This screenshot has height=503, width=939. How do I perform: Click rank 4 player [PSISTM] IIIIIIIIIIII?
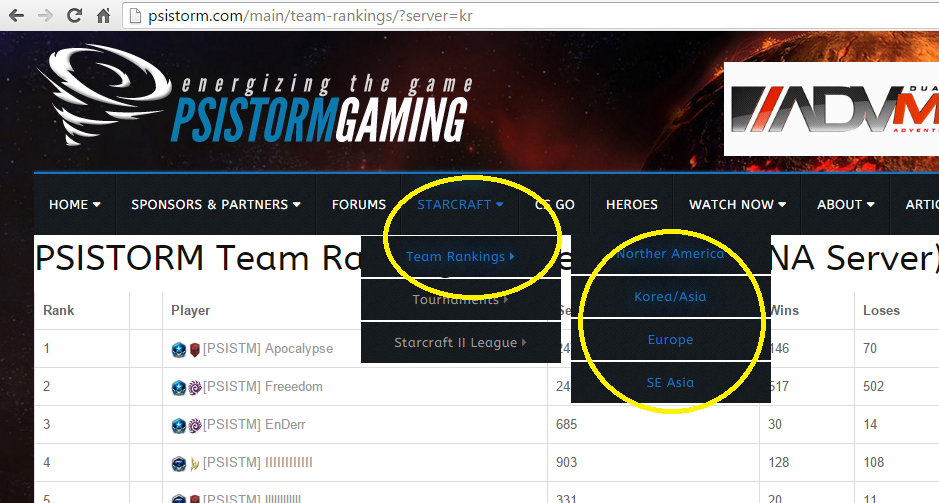pyautogui.click(x=258, y=462)
